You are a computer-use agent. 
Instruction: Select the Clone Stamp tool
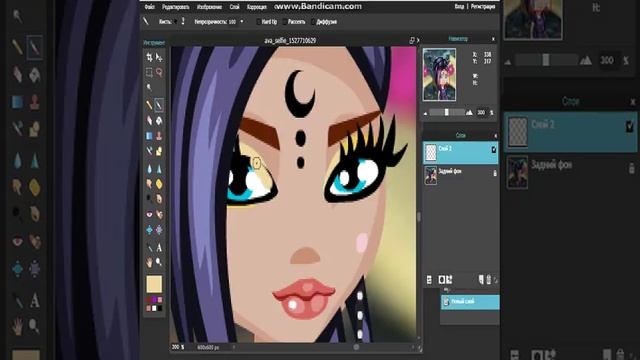coord(159,135)
